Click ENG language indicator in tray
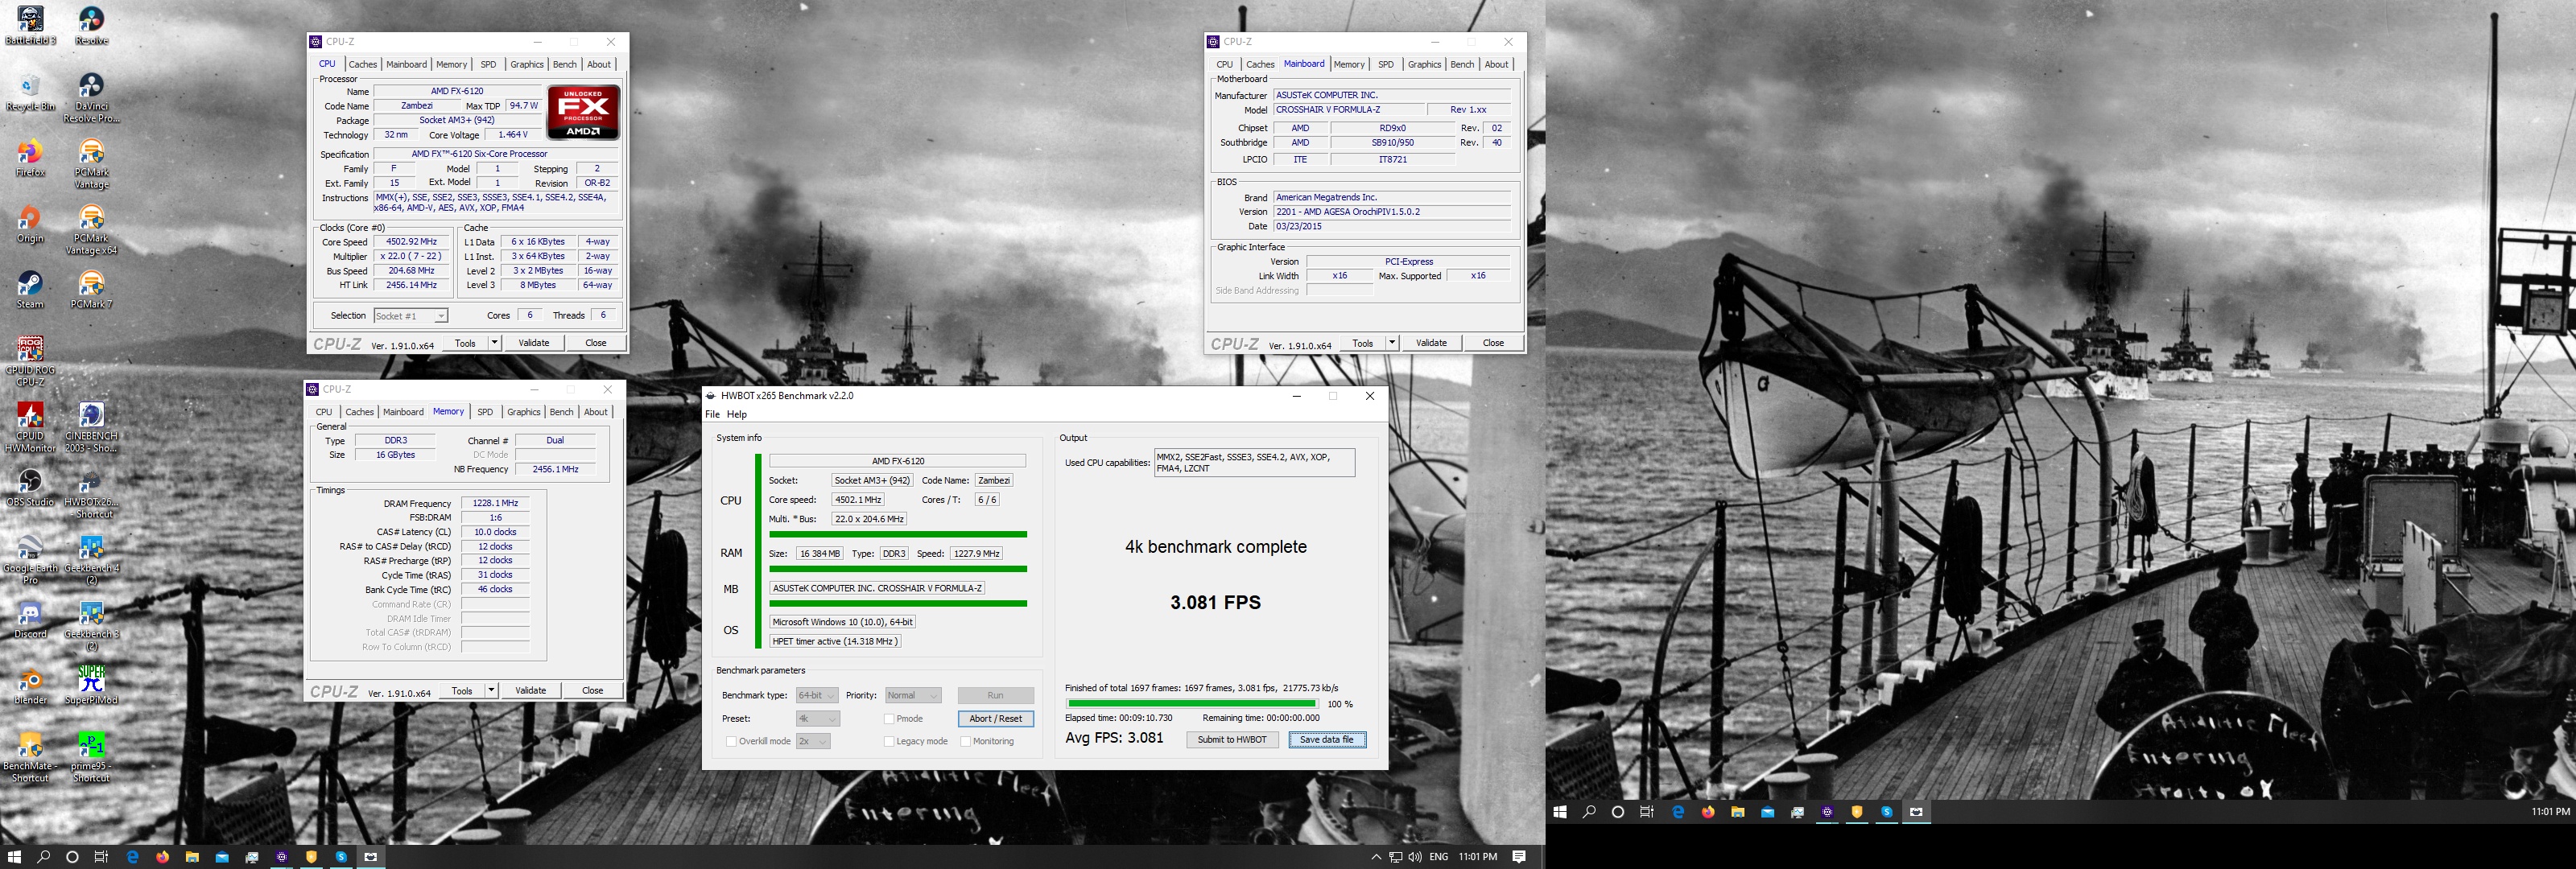The height and width of the screenshot is (869, 2576). point(1439,857)
